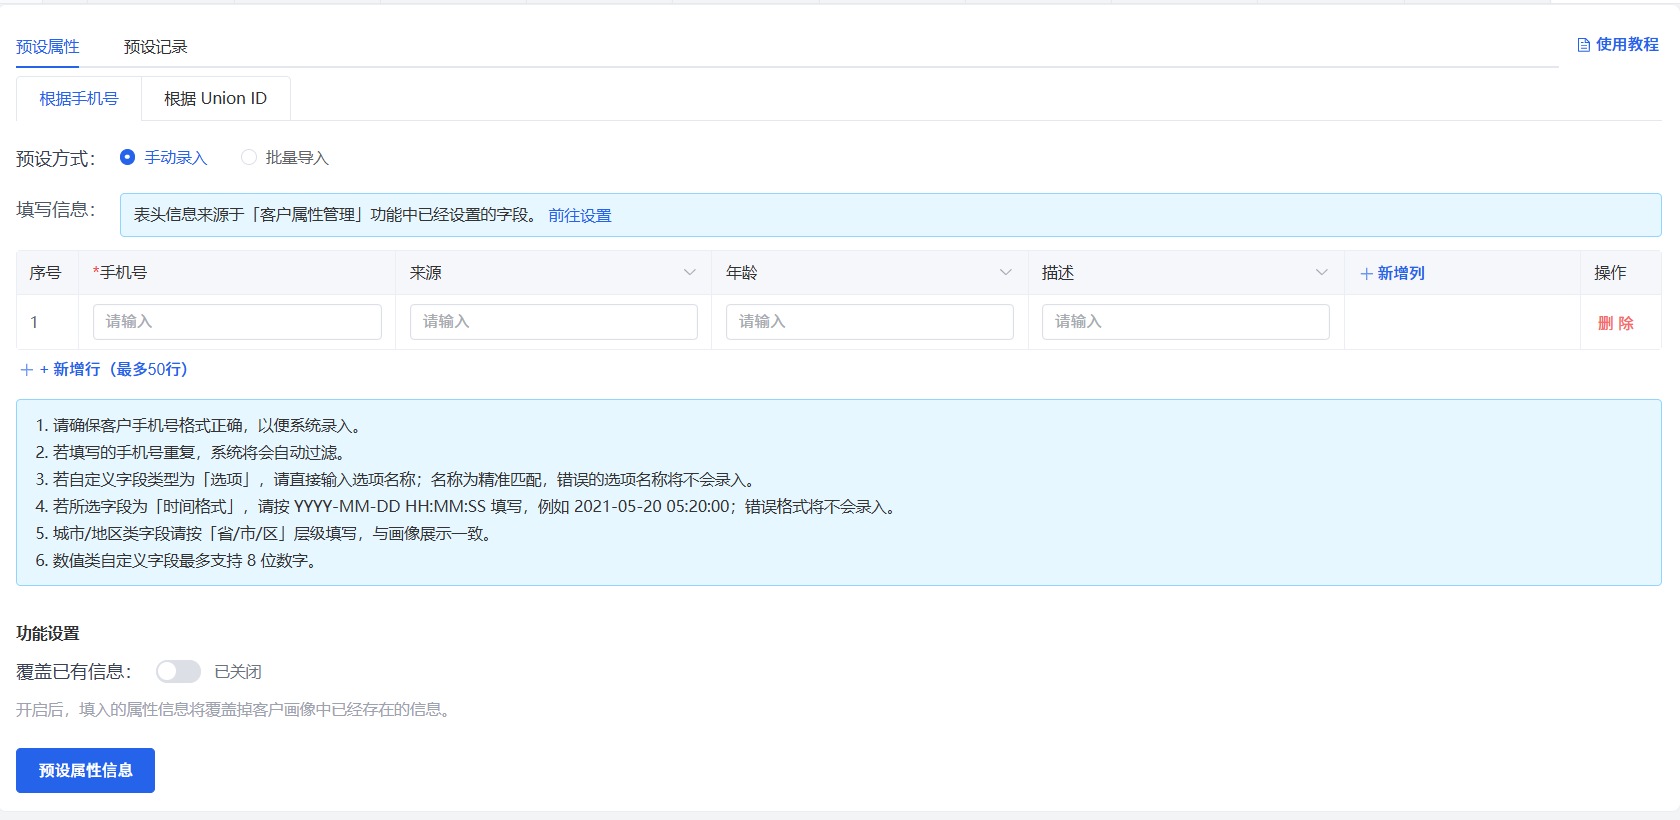Expand the 来源 column dropdown

pyautogui.click(x=689, y=273)
